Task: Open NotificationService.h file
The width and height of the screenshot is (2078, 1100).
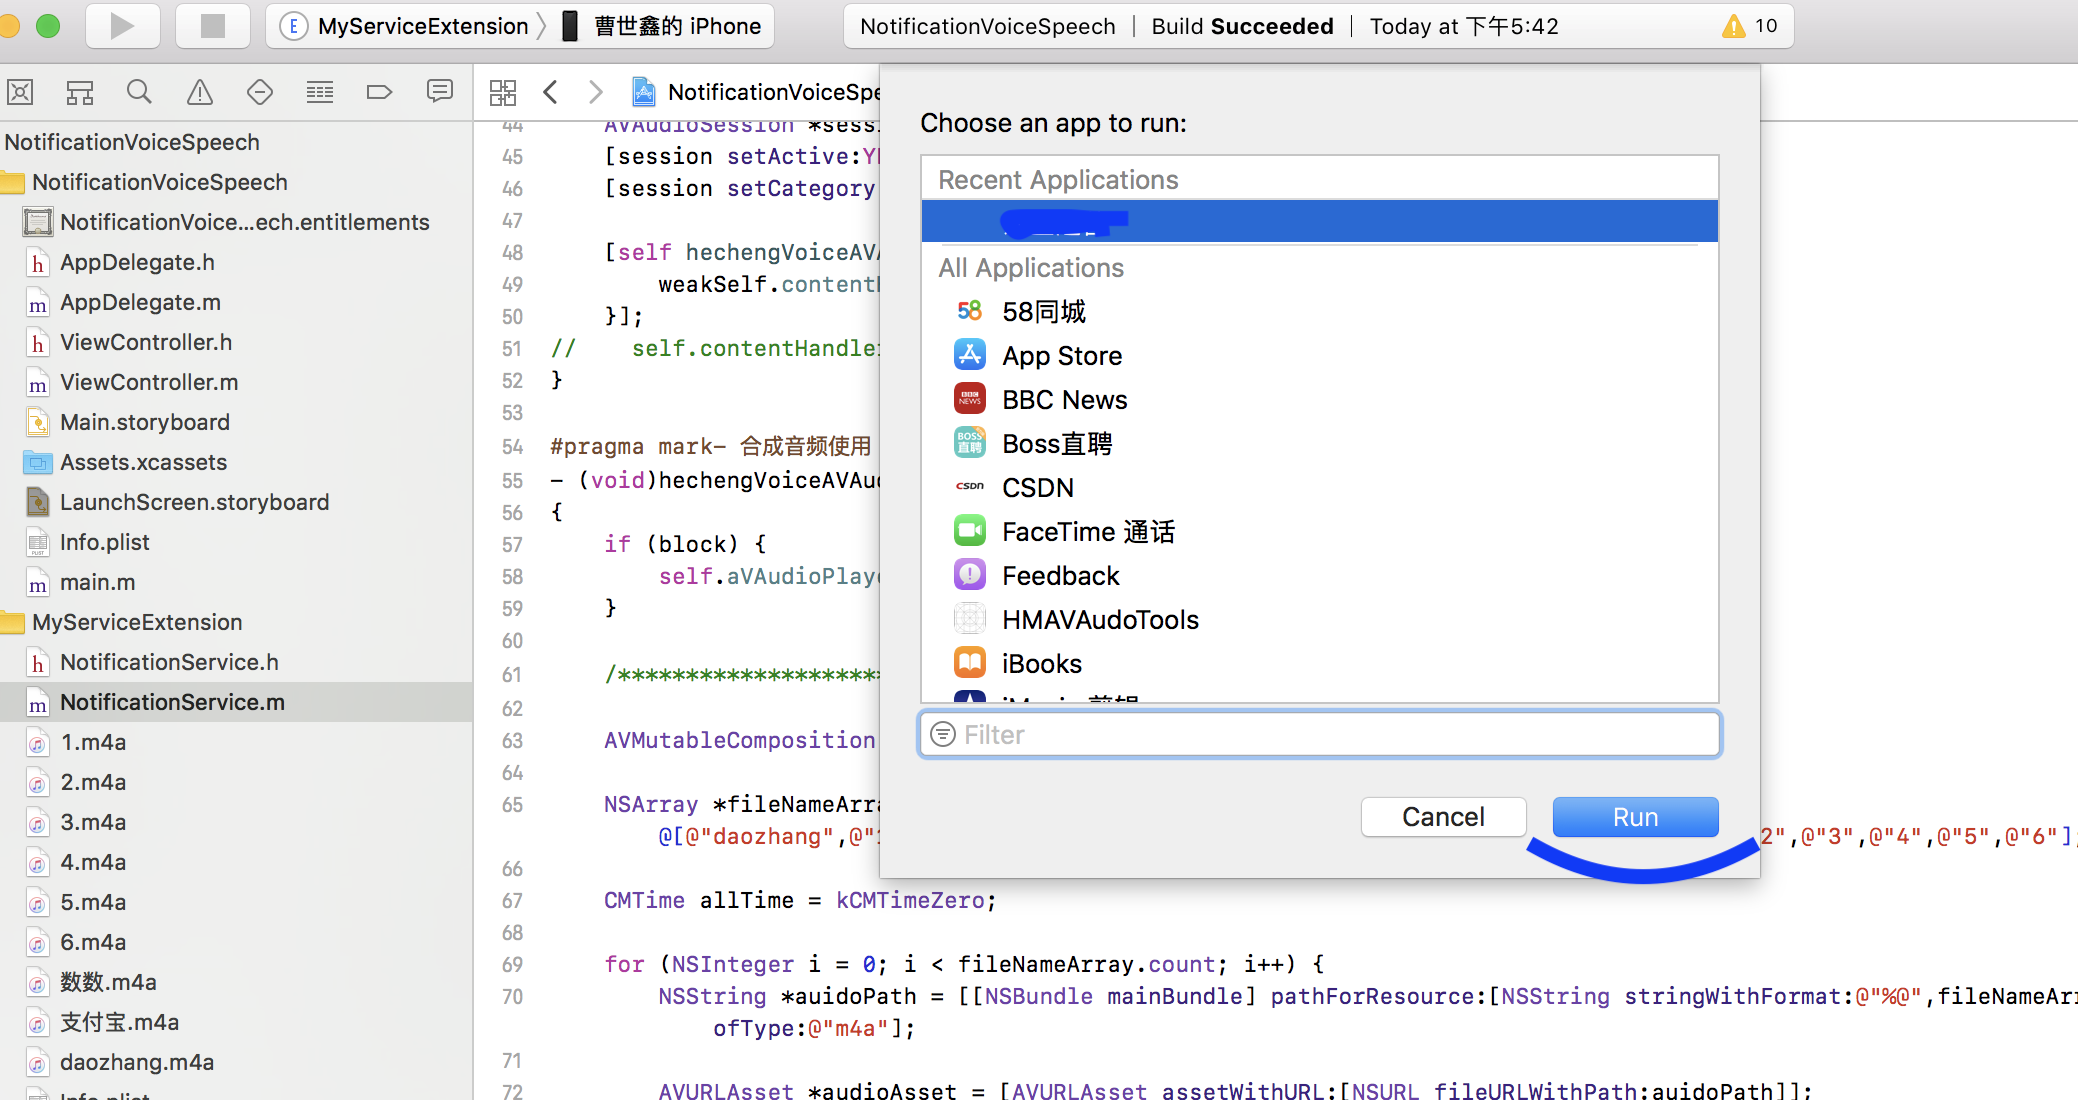Action: pos(169,662)
